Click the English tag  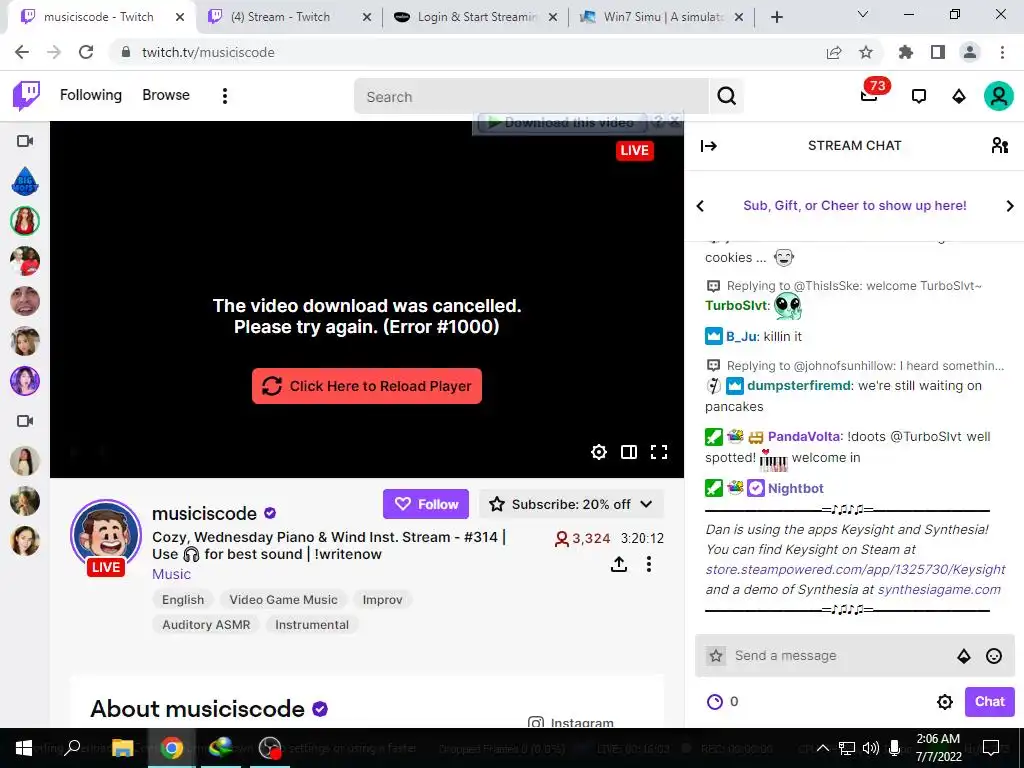183,600
